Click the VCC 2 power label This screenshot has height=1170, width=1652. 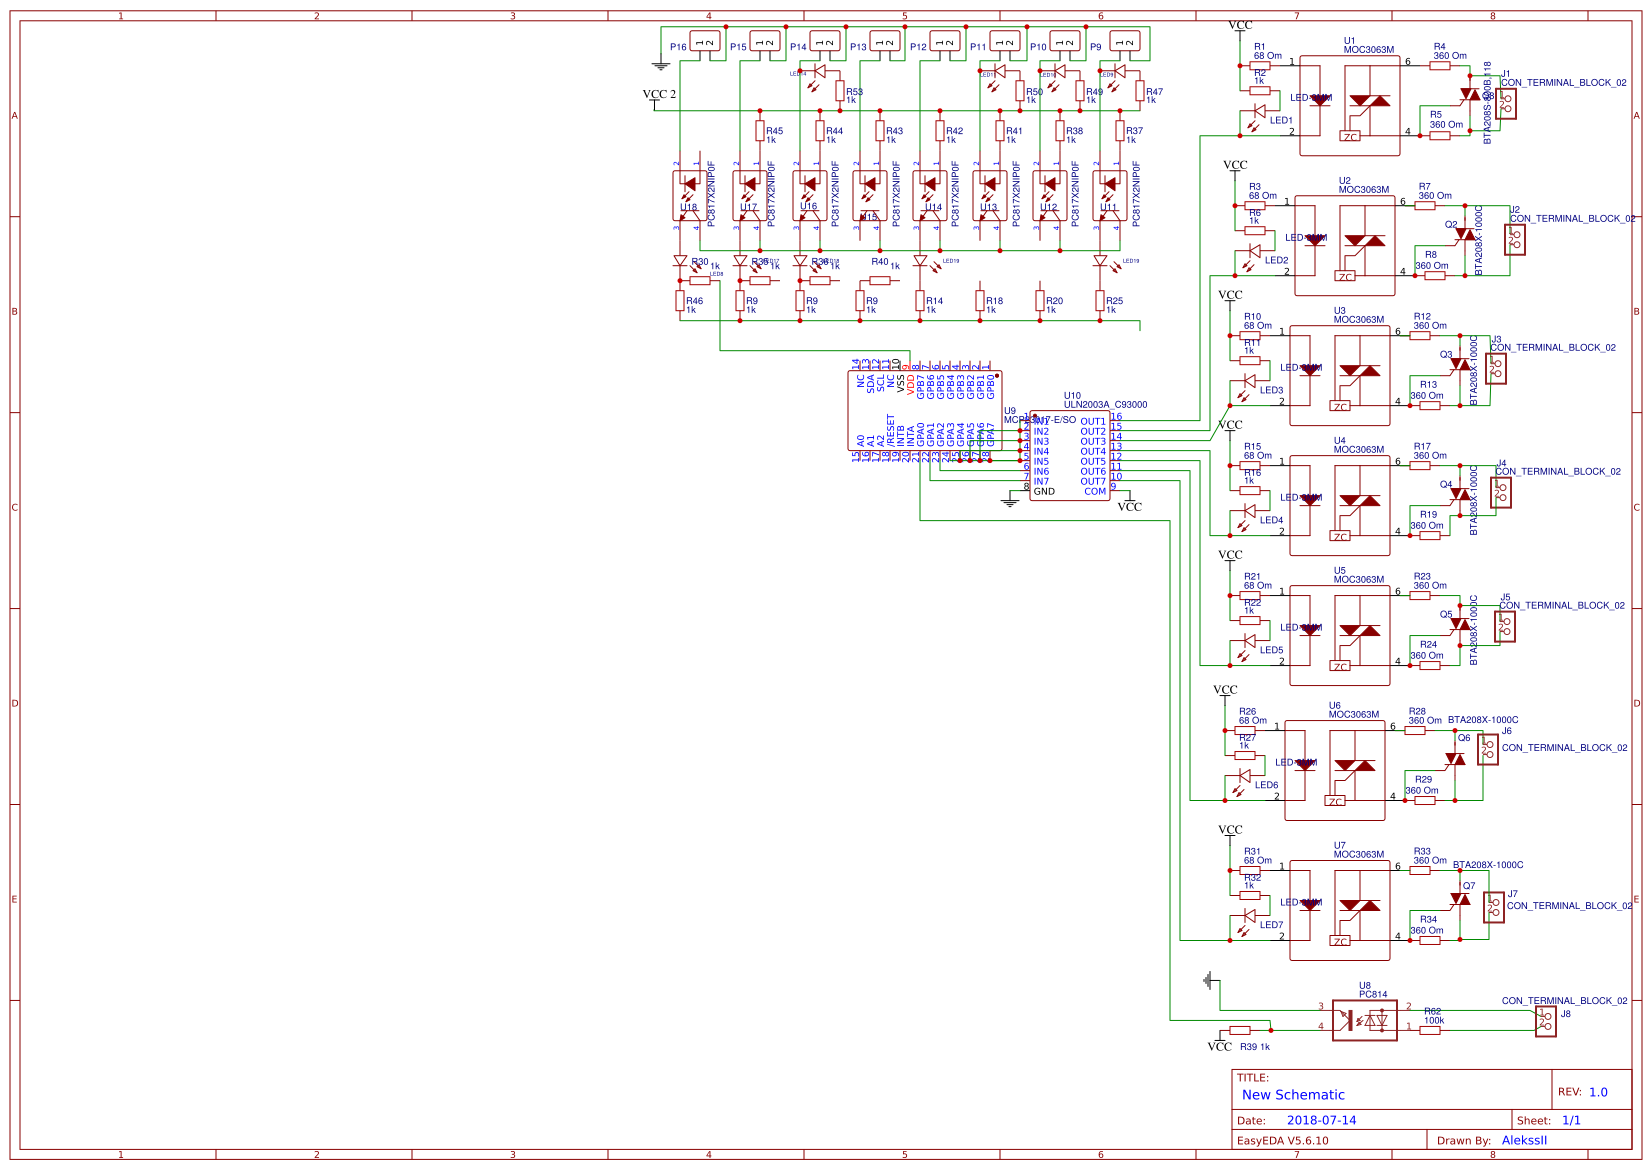tap(659, 95)
